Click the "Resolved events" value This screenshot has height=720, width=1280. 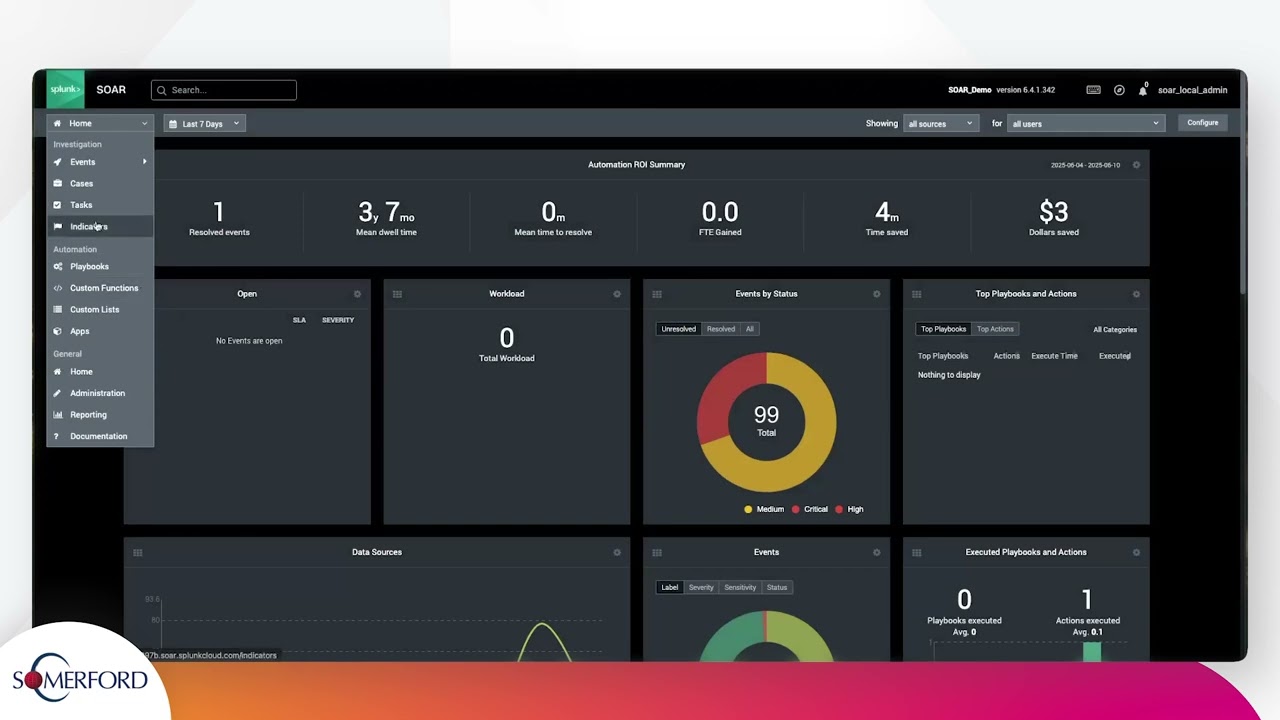[x=219, y=212]
